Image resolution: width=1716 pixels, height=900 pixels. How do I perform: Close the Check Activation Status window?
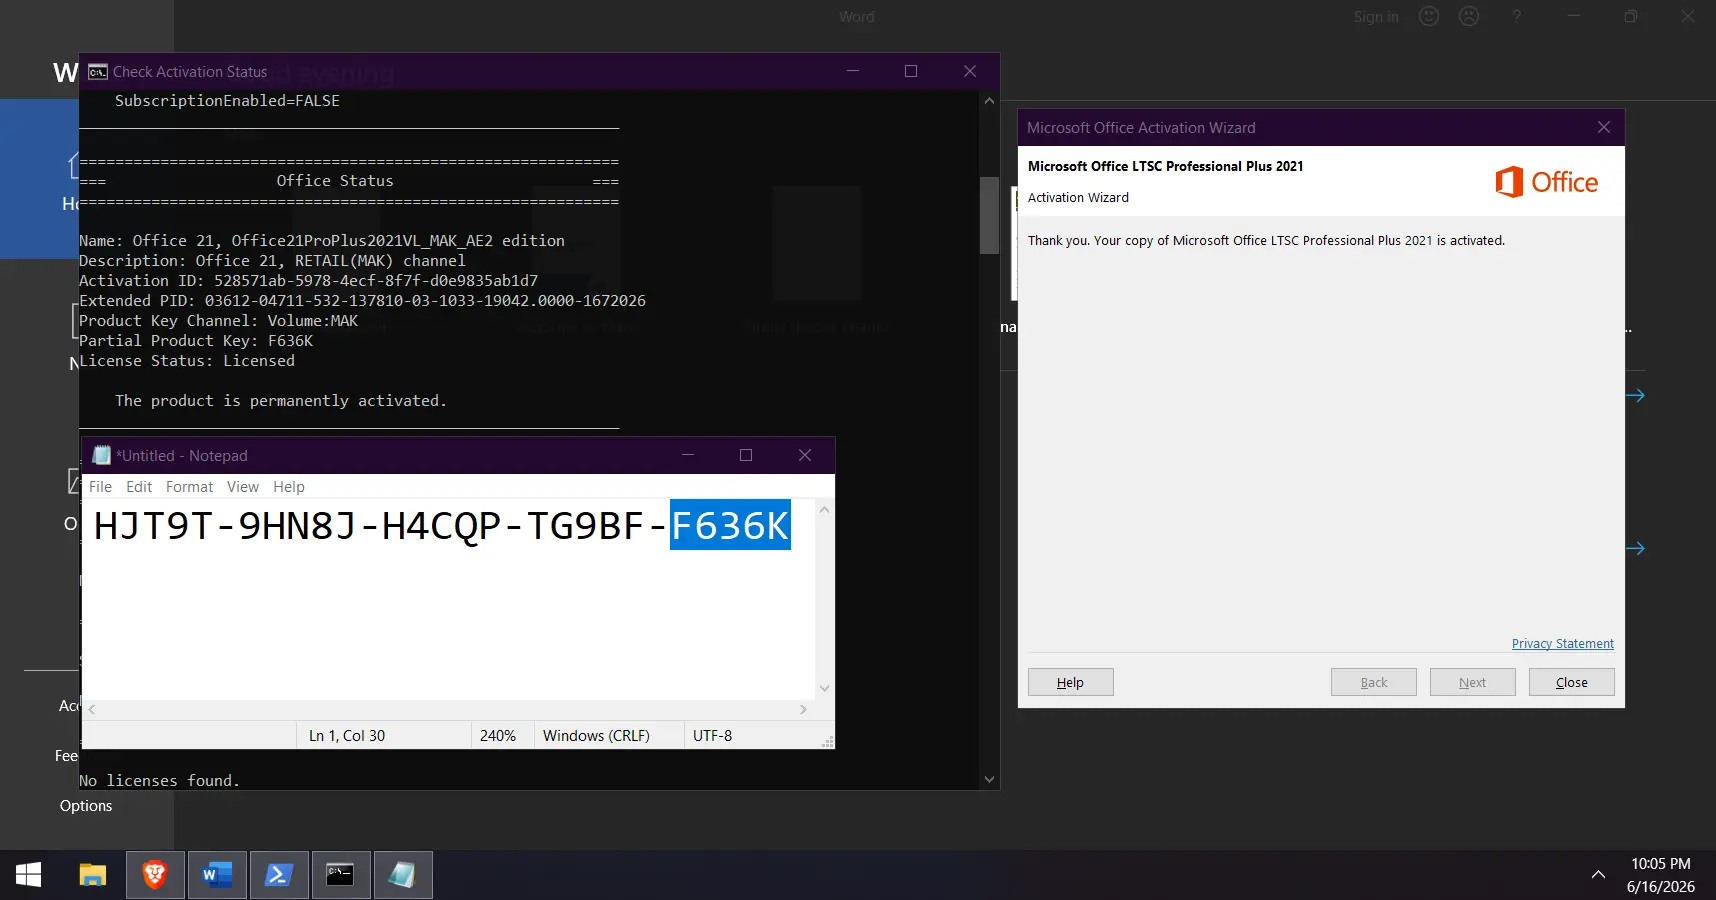pyautogui.click(x=970, y=71)
